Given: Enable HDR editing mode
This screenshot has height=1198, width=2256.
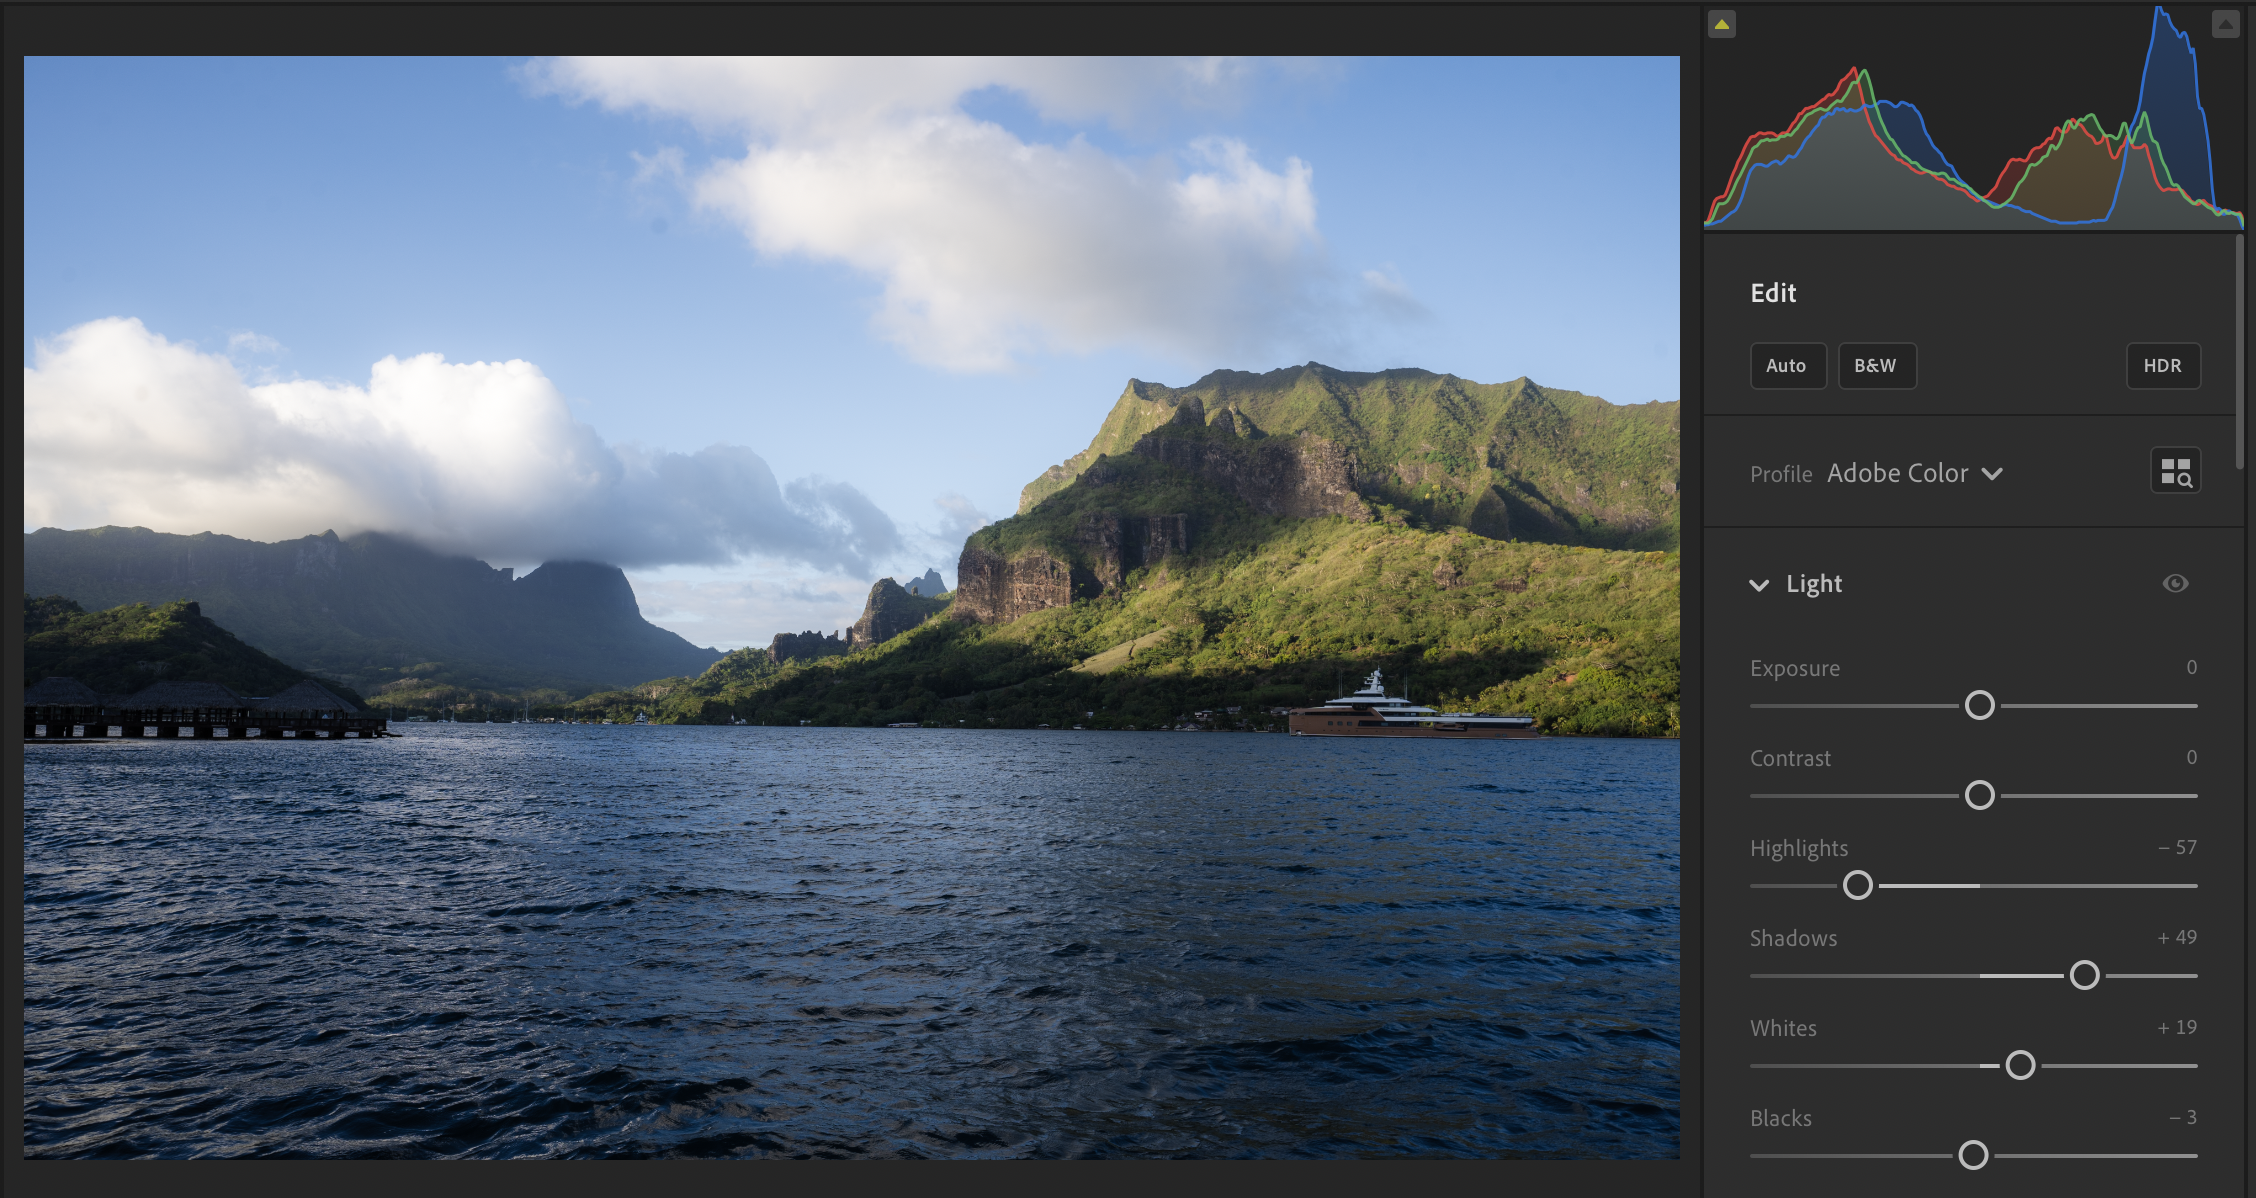Looking at the screenshot, I should (x=2162, y=366).
